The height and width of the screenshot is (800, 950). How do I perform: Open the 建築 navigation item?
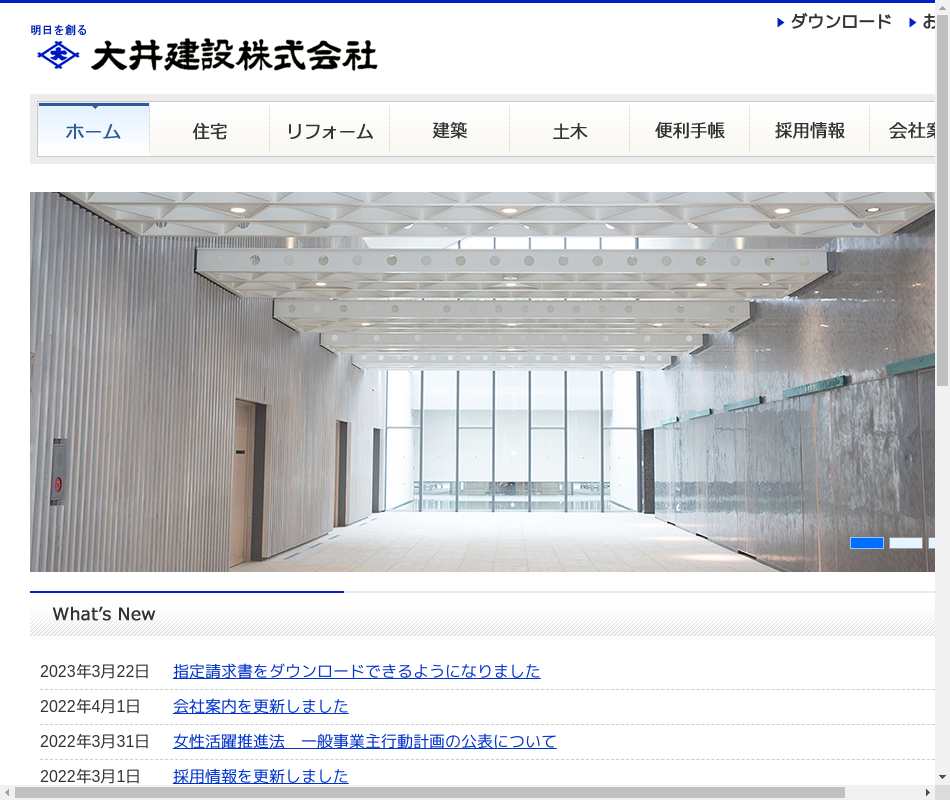coord(450,130)
